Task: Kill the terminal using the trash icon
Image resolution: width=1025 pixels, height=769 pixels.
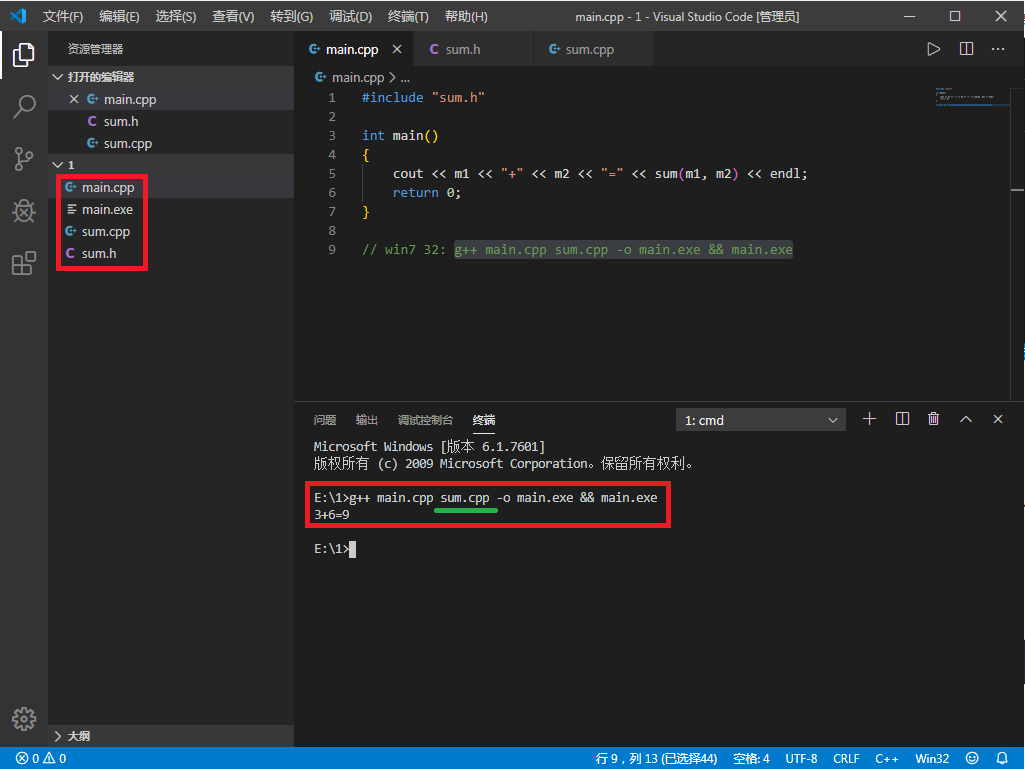Action: coord(933,419)
